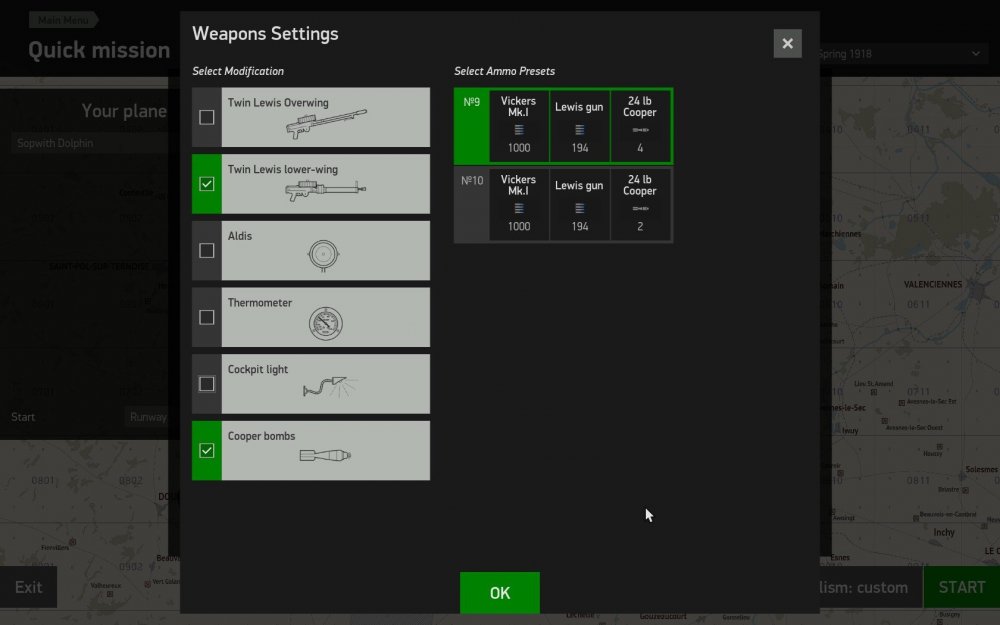Click Exit in the Quick mission window
Image resolution: width=1000 pixels, height=625 pixels.
click(x=29, y=587)
